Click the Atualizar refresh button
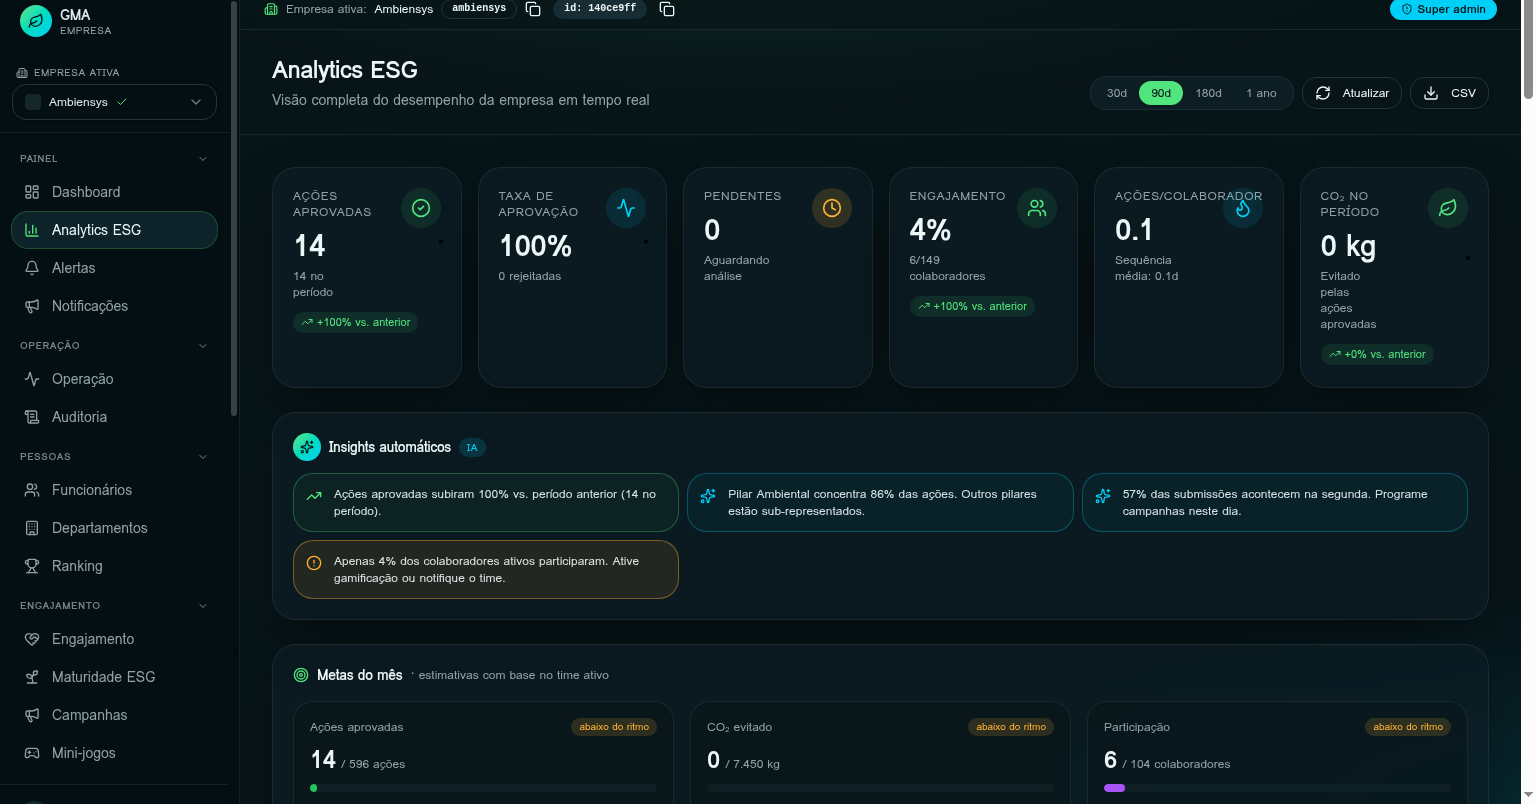The image size is (1536, 804). point(1352,93)
